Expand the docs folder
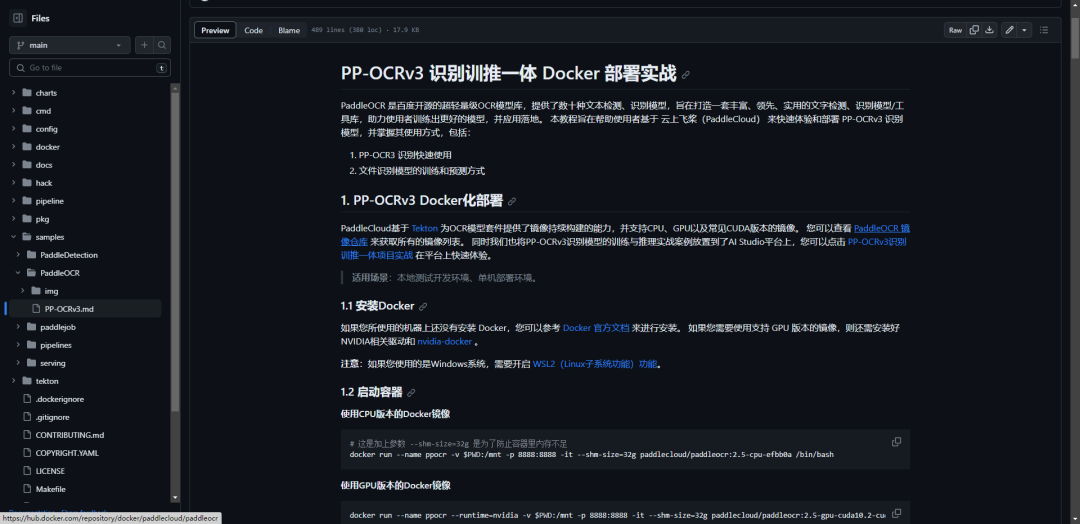 click(13, 165)
